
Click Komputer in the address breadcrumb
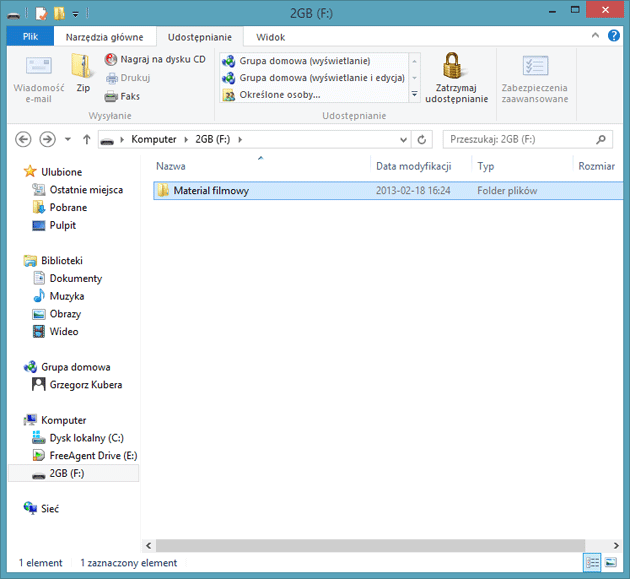coord(154,139)
